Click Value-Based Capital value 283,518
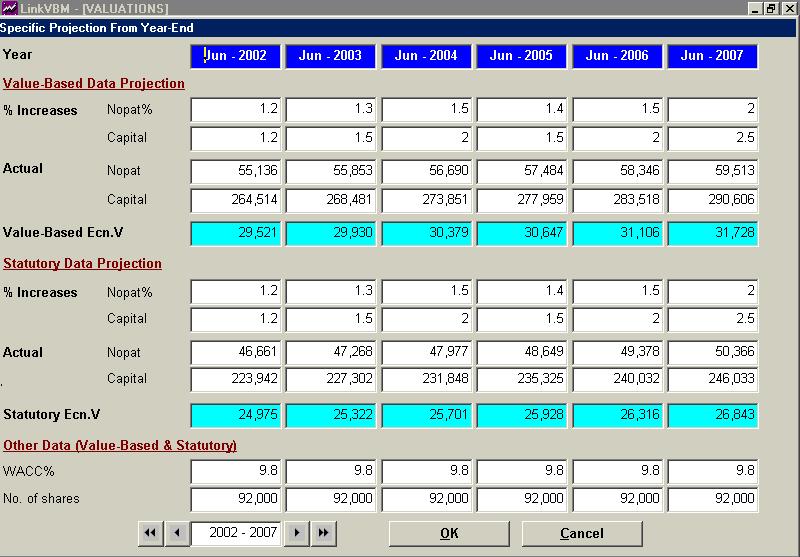Screen dimensions: 800x557 tap(617, 200)
